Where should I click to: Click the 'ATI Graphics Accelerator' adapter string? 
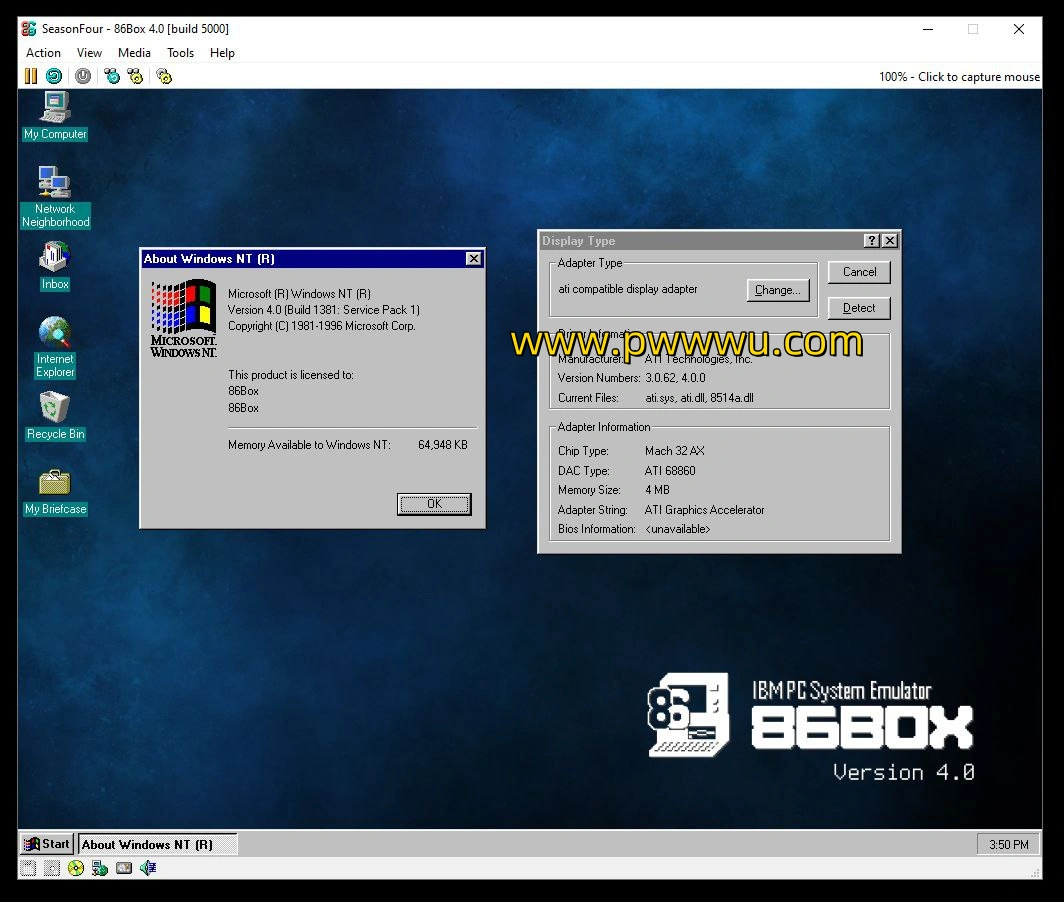click(704, 510)
